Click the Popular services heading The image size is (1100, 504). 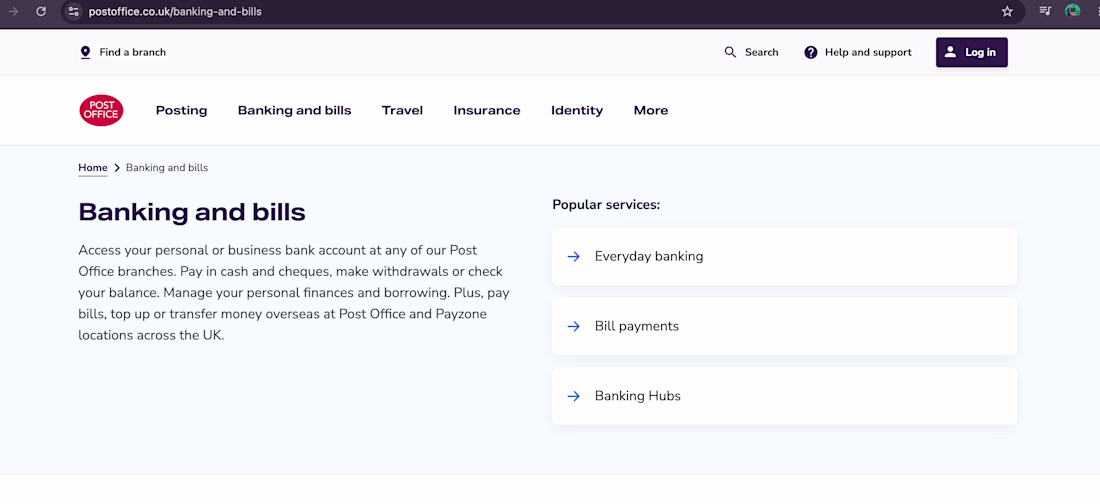tap(606, 205)
